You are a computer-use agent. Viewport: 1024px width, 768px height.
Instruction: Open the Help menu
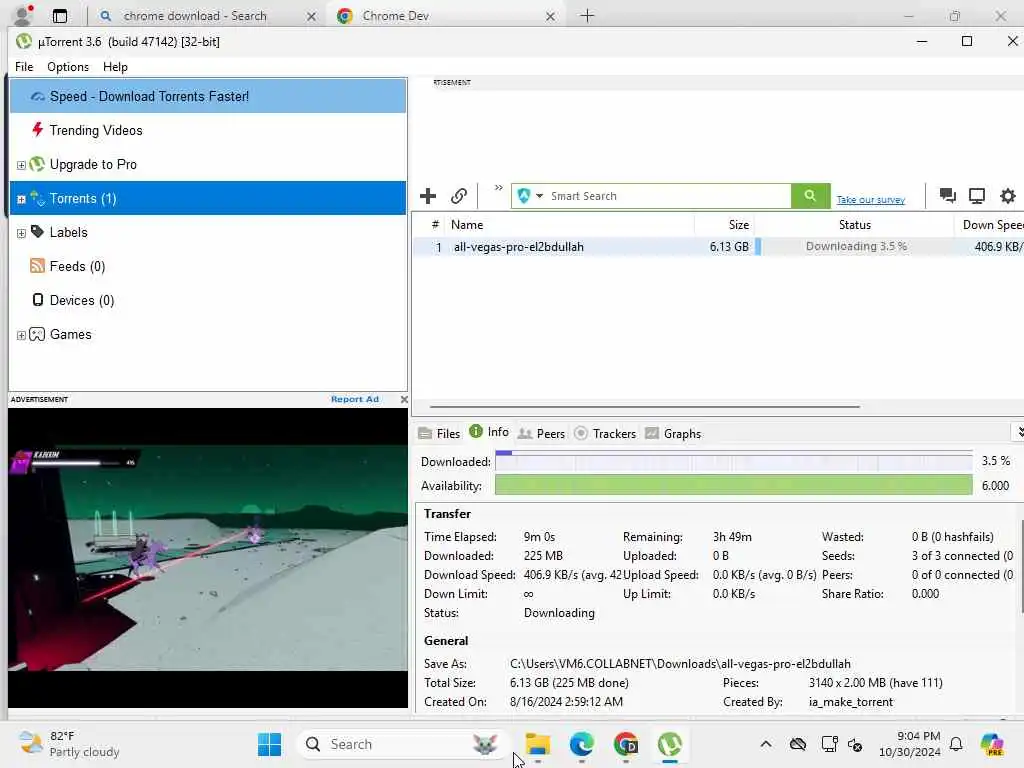tap(116, 67)
